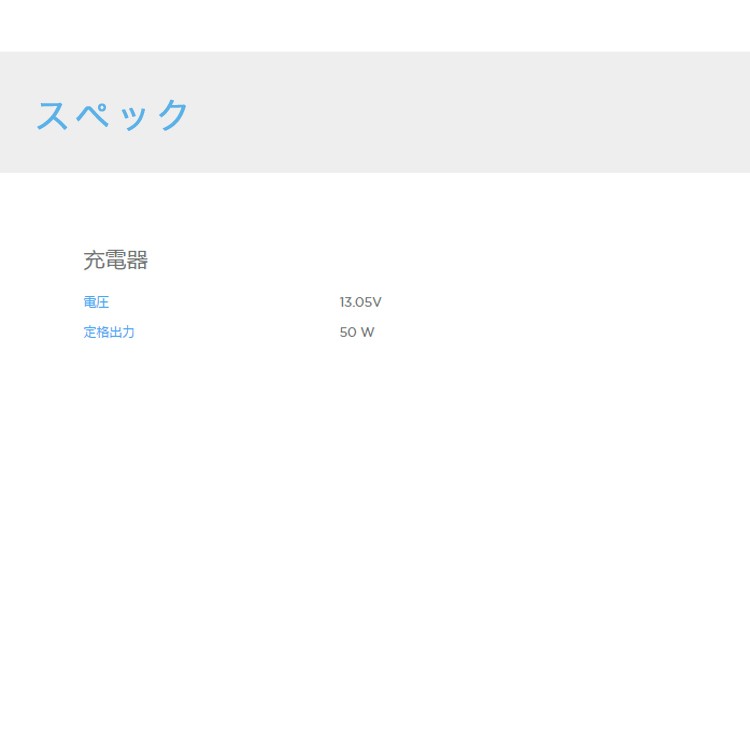Open the 電圧 specification term
The width and height of the screenshot is (750, 750).
[96, 302]
